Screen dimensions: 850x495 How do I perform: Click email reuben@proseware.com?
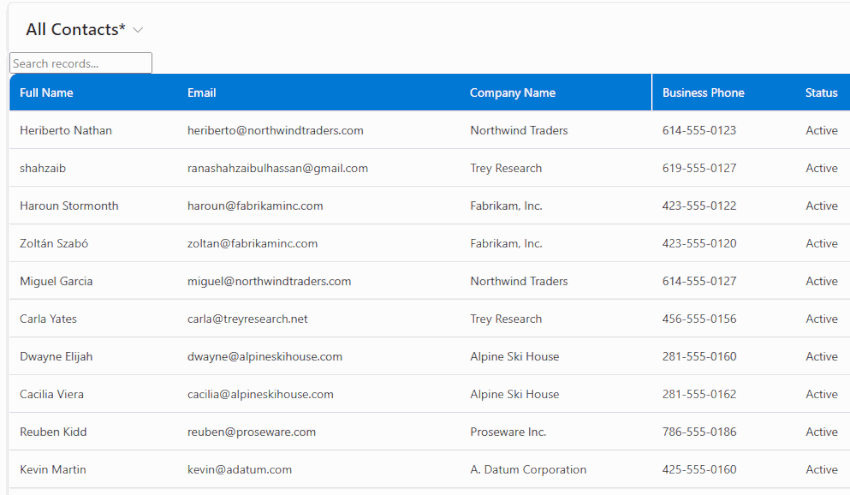pyautogui.click(x=252, y=432)
